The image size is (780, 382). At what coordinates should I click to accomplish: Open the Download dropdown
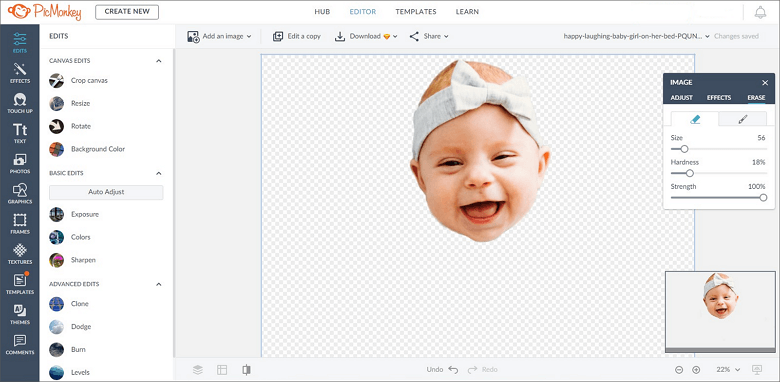pos(366,36)
